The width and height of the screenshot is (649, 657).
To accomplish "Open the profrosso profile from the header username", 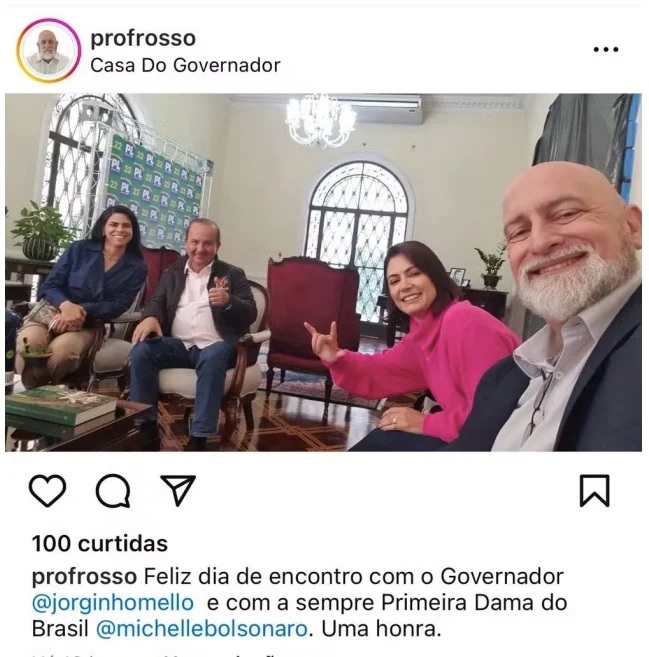I will click(143, 39).
